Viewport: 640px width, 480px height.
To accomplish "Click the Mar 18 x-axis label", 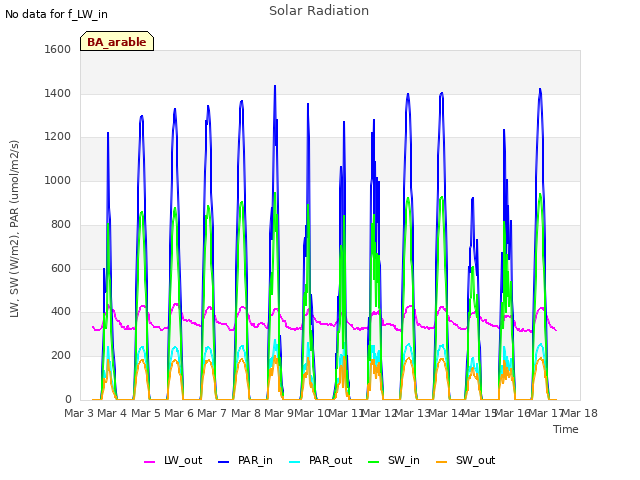I will 580,413.
